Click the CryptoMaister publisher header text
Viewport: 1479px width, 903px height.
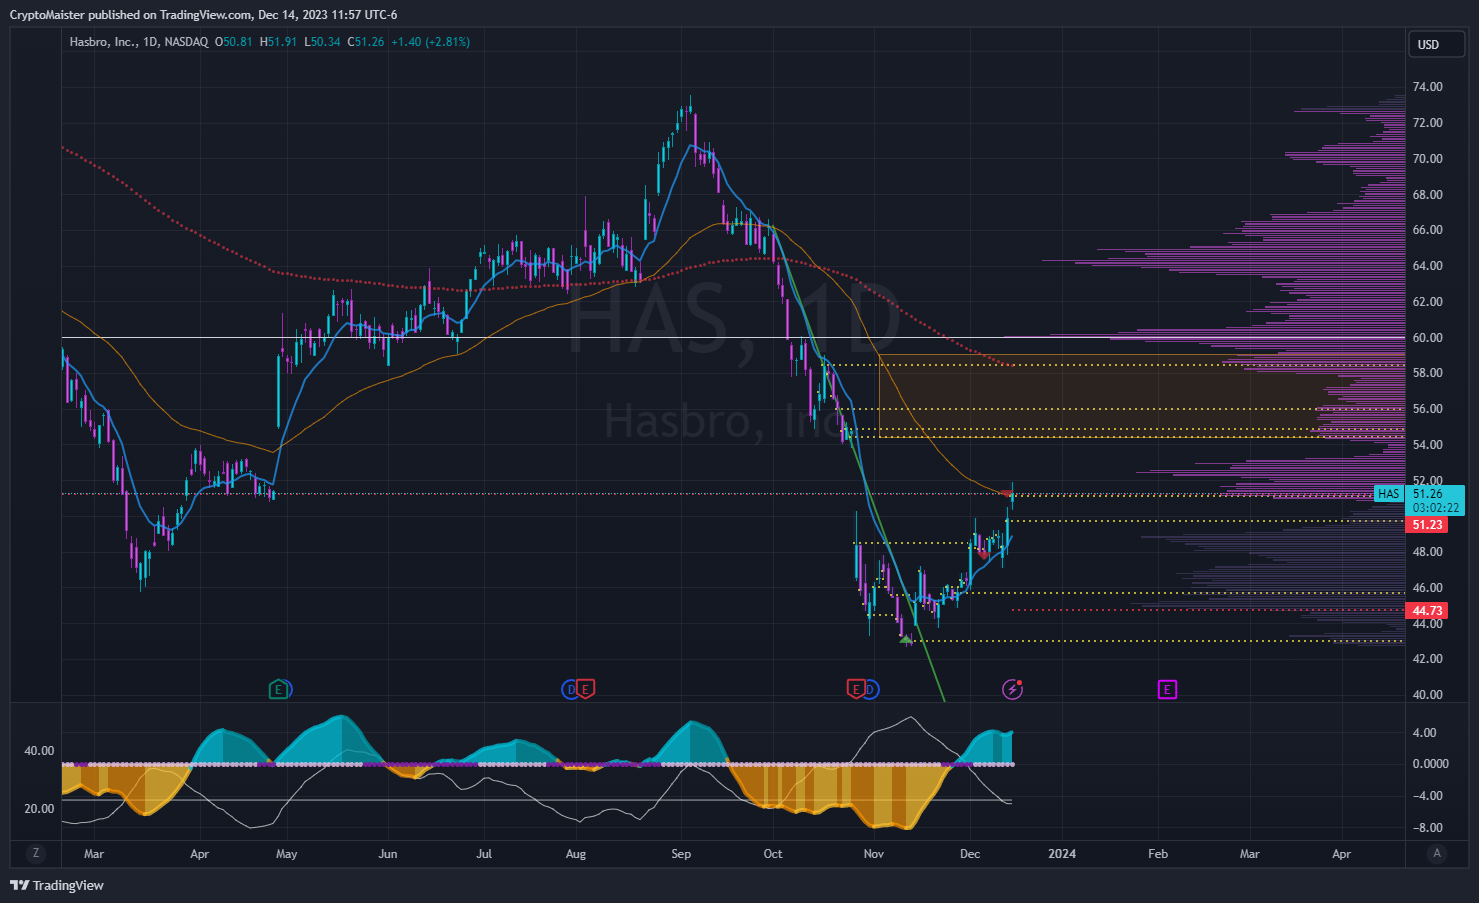coord(203,15)
